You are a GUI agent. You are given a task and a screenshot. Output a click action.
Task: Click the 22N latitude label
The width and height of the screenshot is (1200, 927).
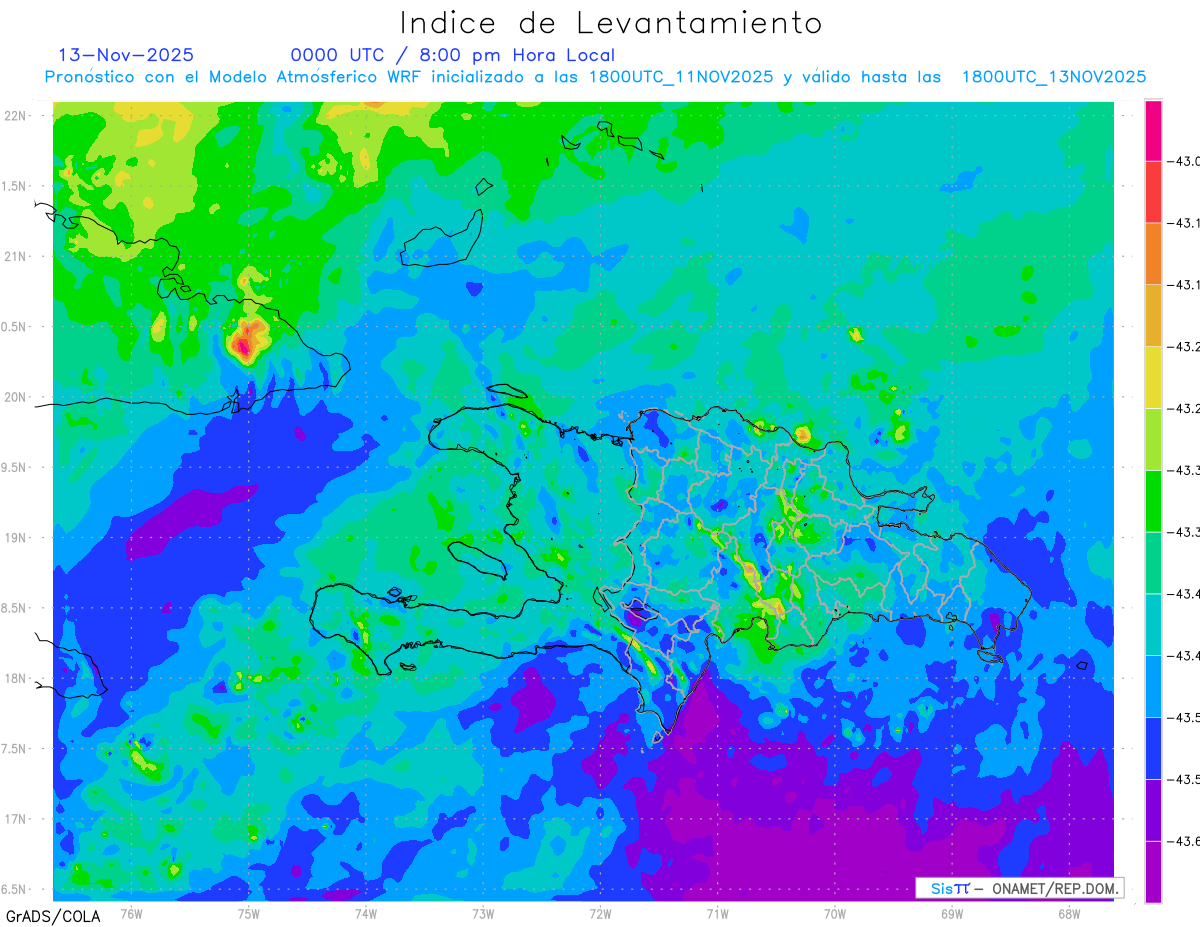[17, 116]
